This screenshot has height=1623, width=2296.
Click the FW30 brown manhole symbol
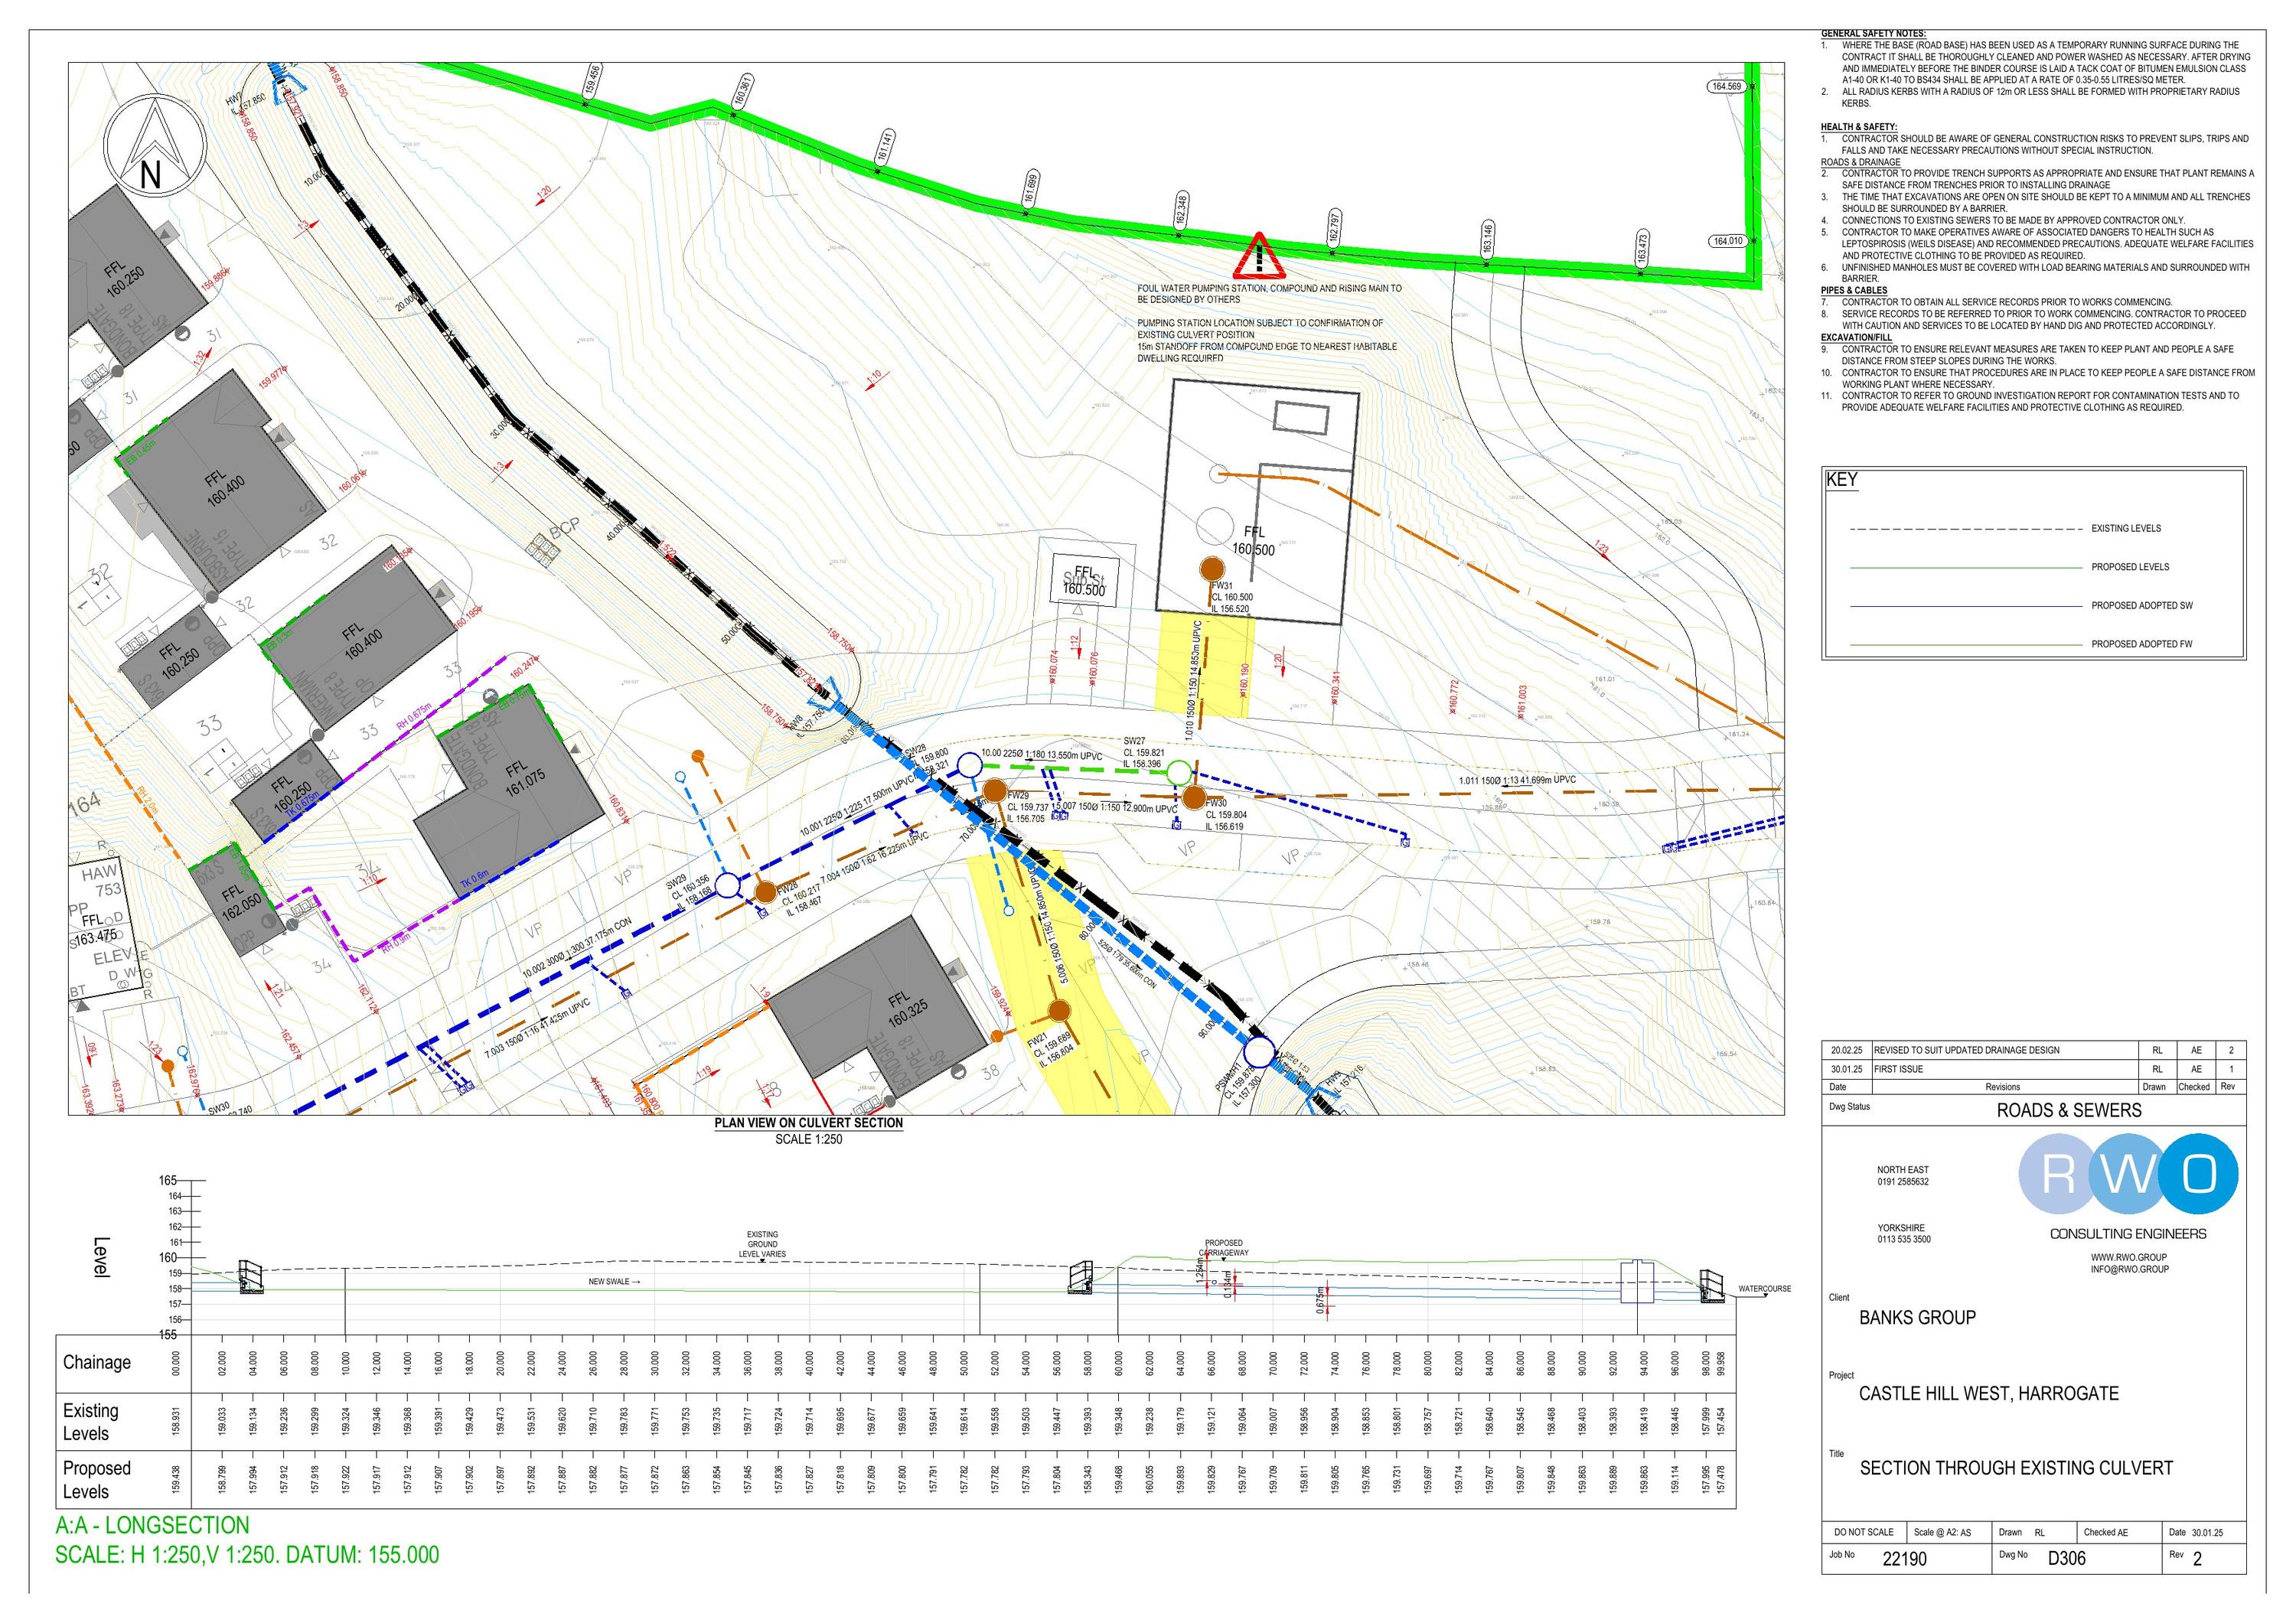point(1194,797)
